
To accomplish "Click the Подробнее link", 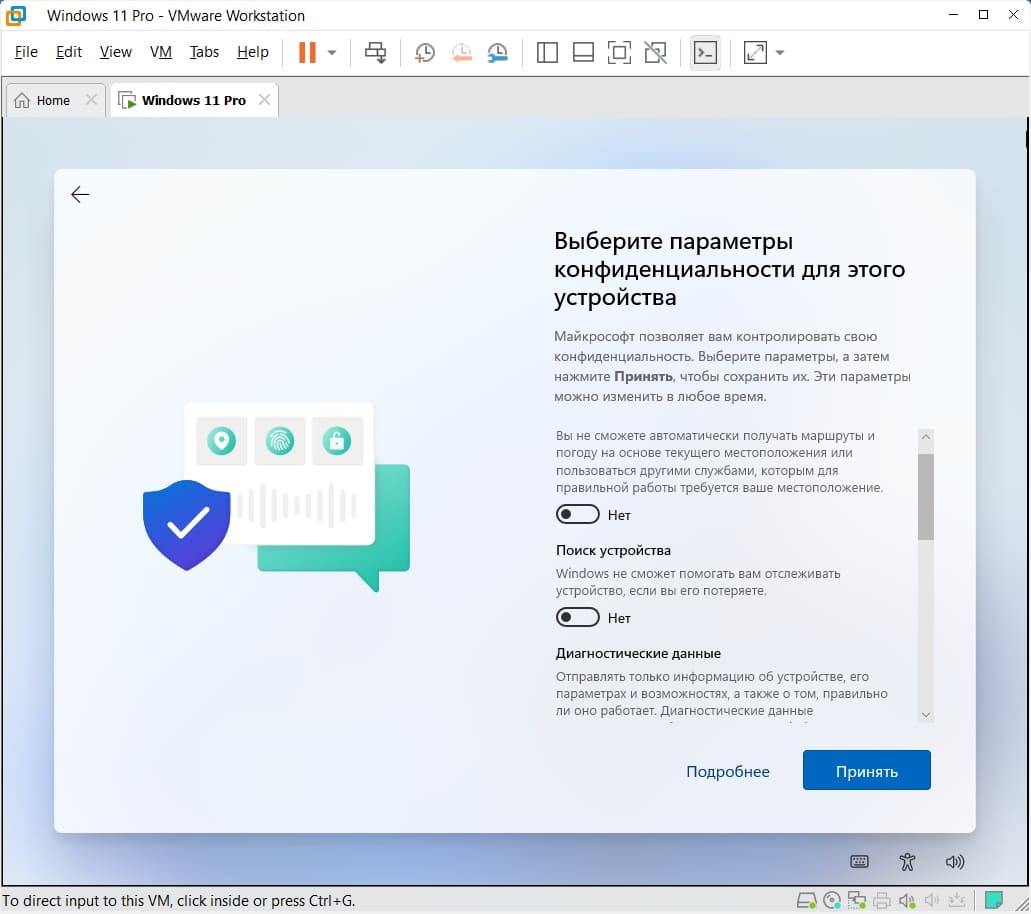I will point(728,771).
